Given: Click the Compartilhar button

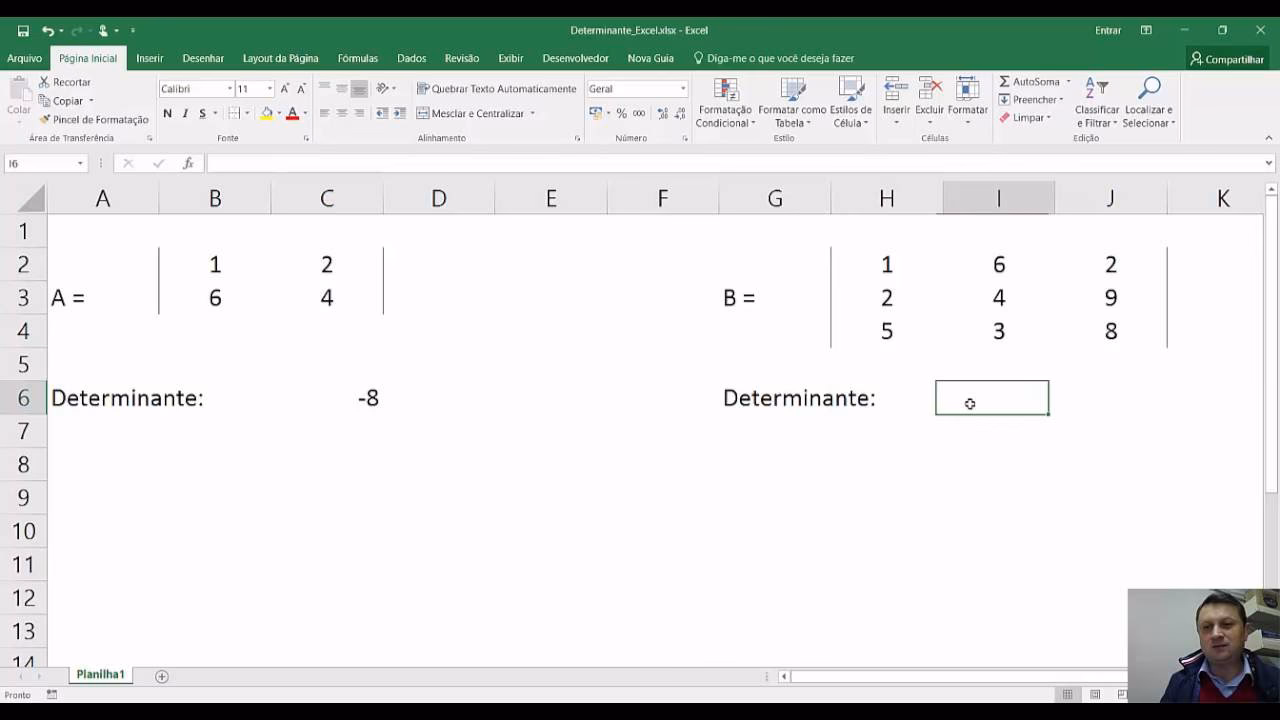Looking at the screenshot, I should click(x=1227, y=58).
